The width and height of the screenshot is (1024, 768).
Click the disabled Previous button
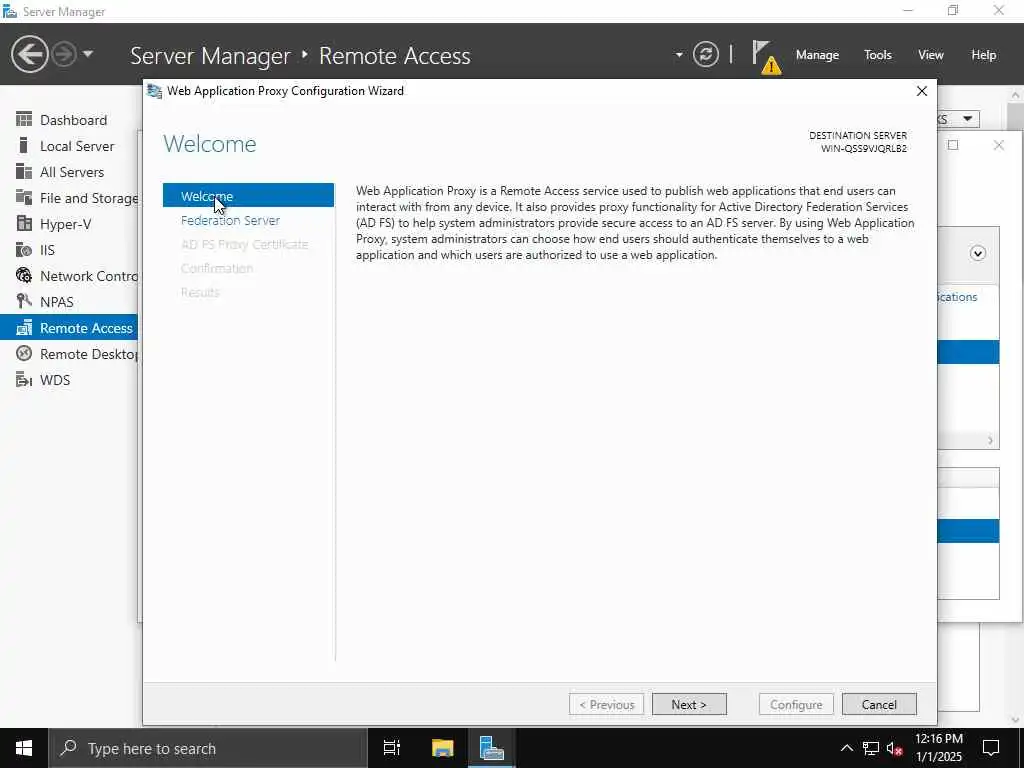click(x=607, y=704)
